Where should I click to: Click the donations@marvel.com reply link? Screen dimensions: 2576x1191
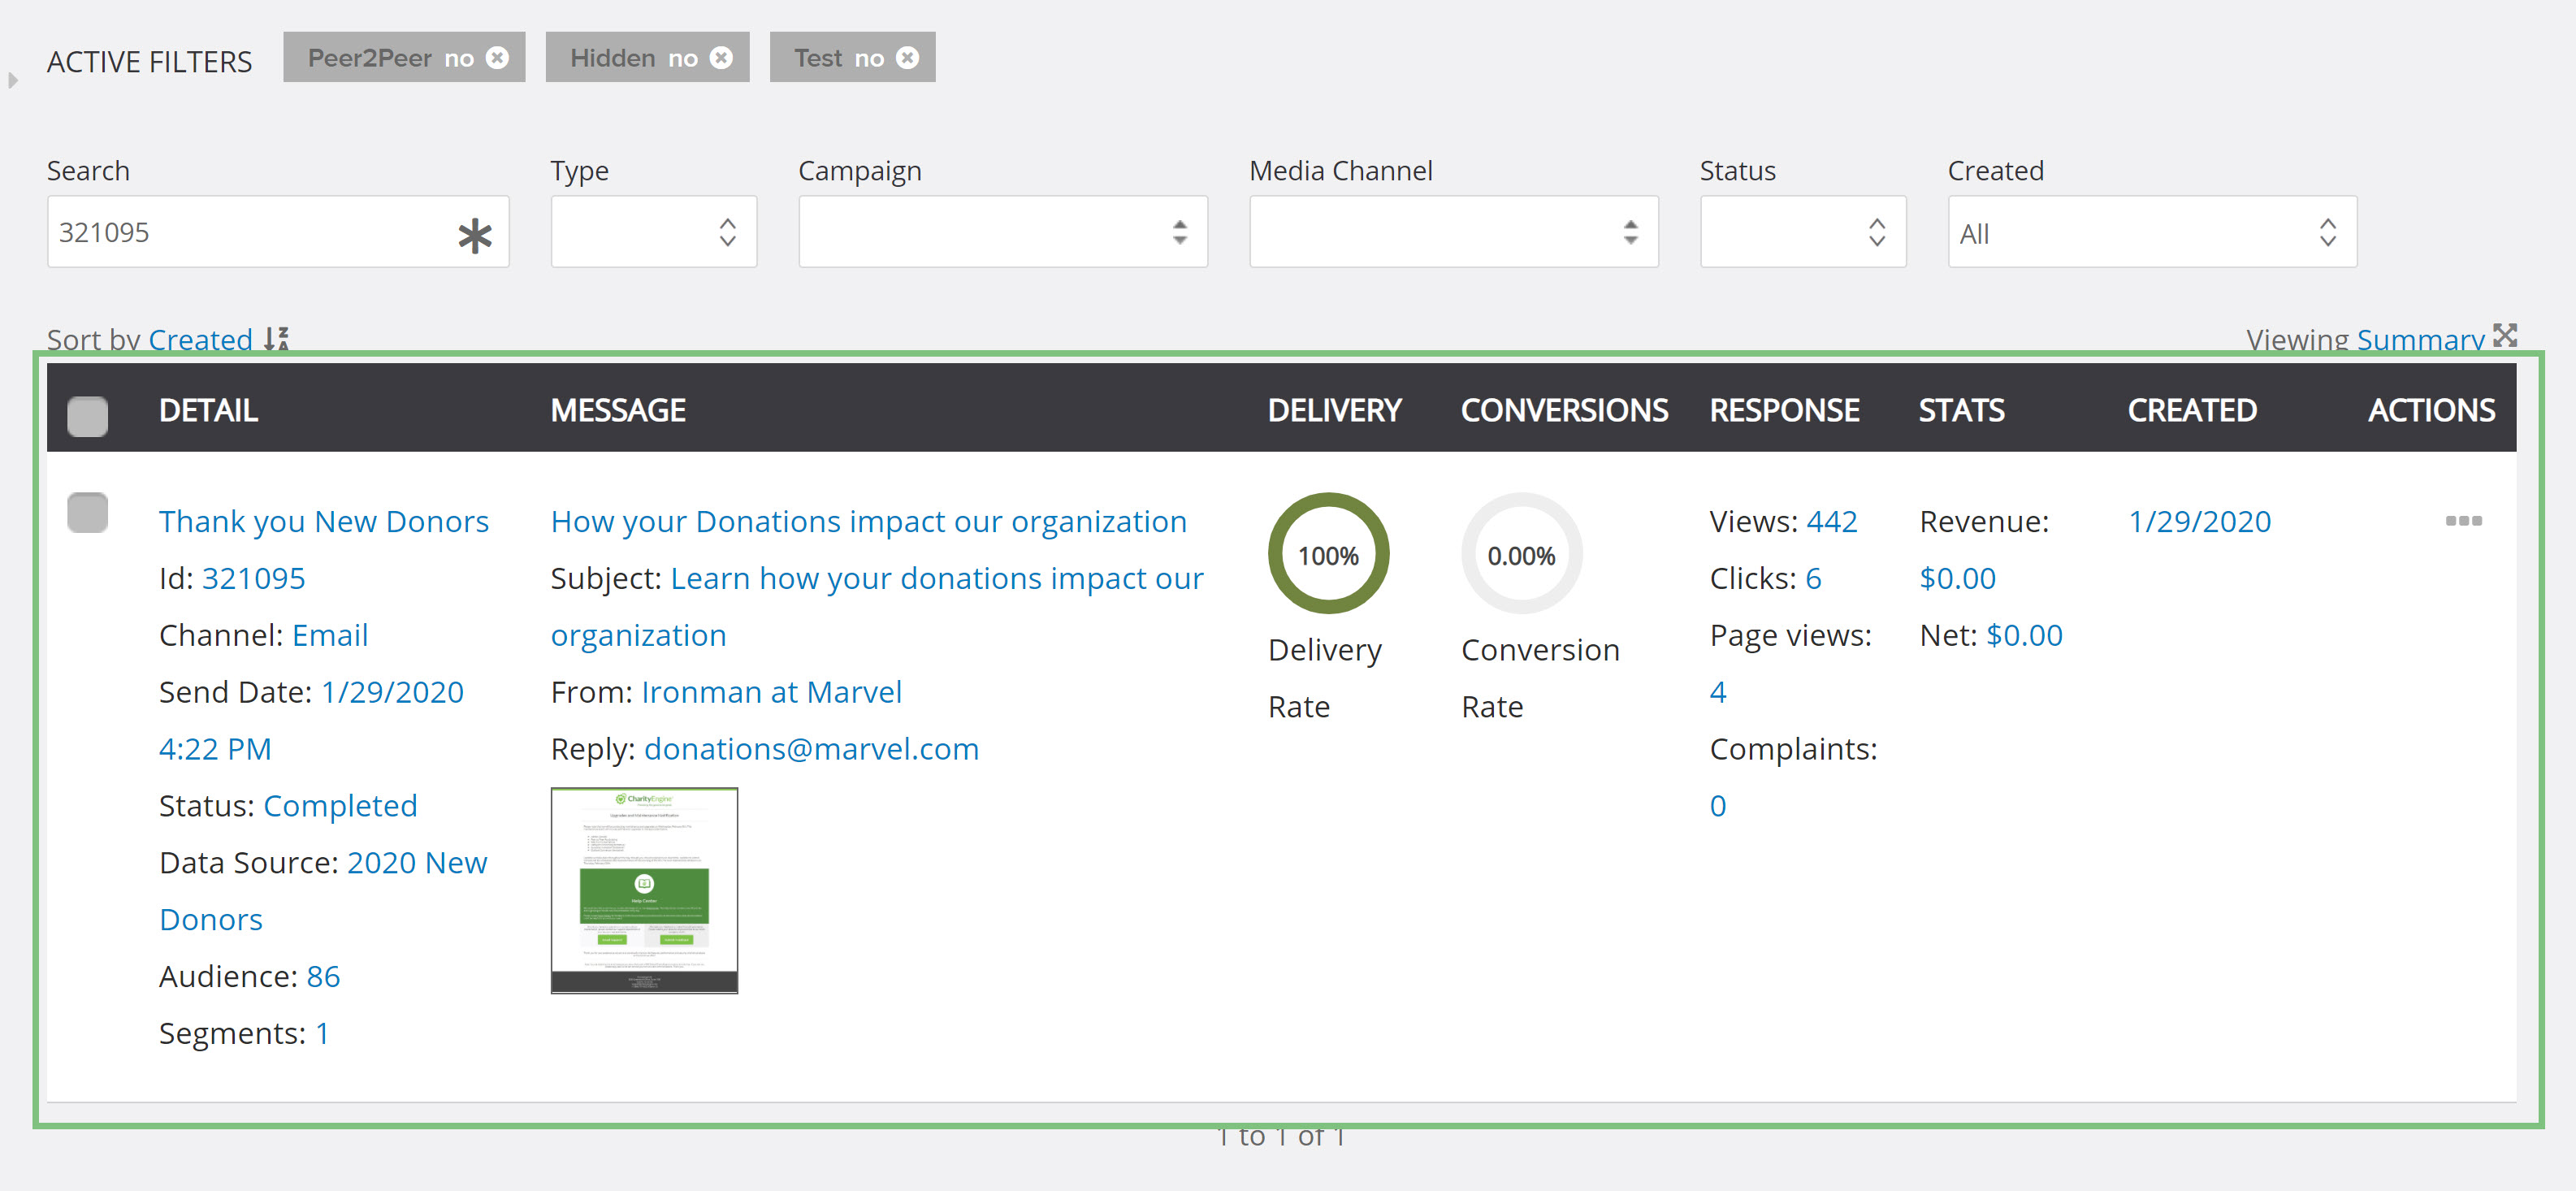tap(811, 749)
